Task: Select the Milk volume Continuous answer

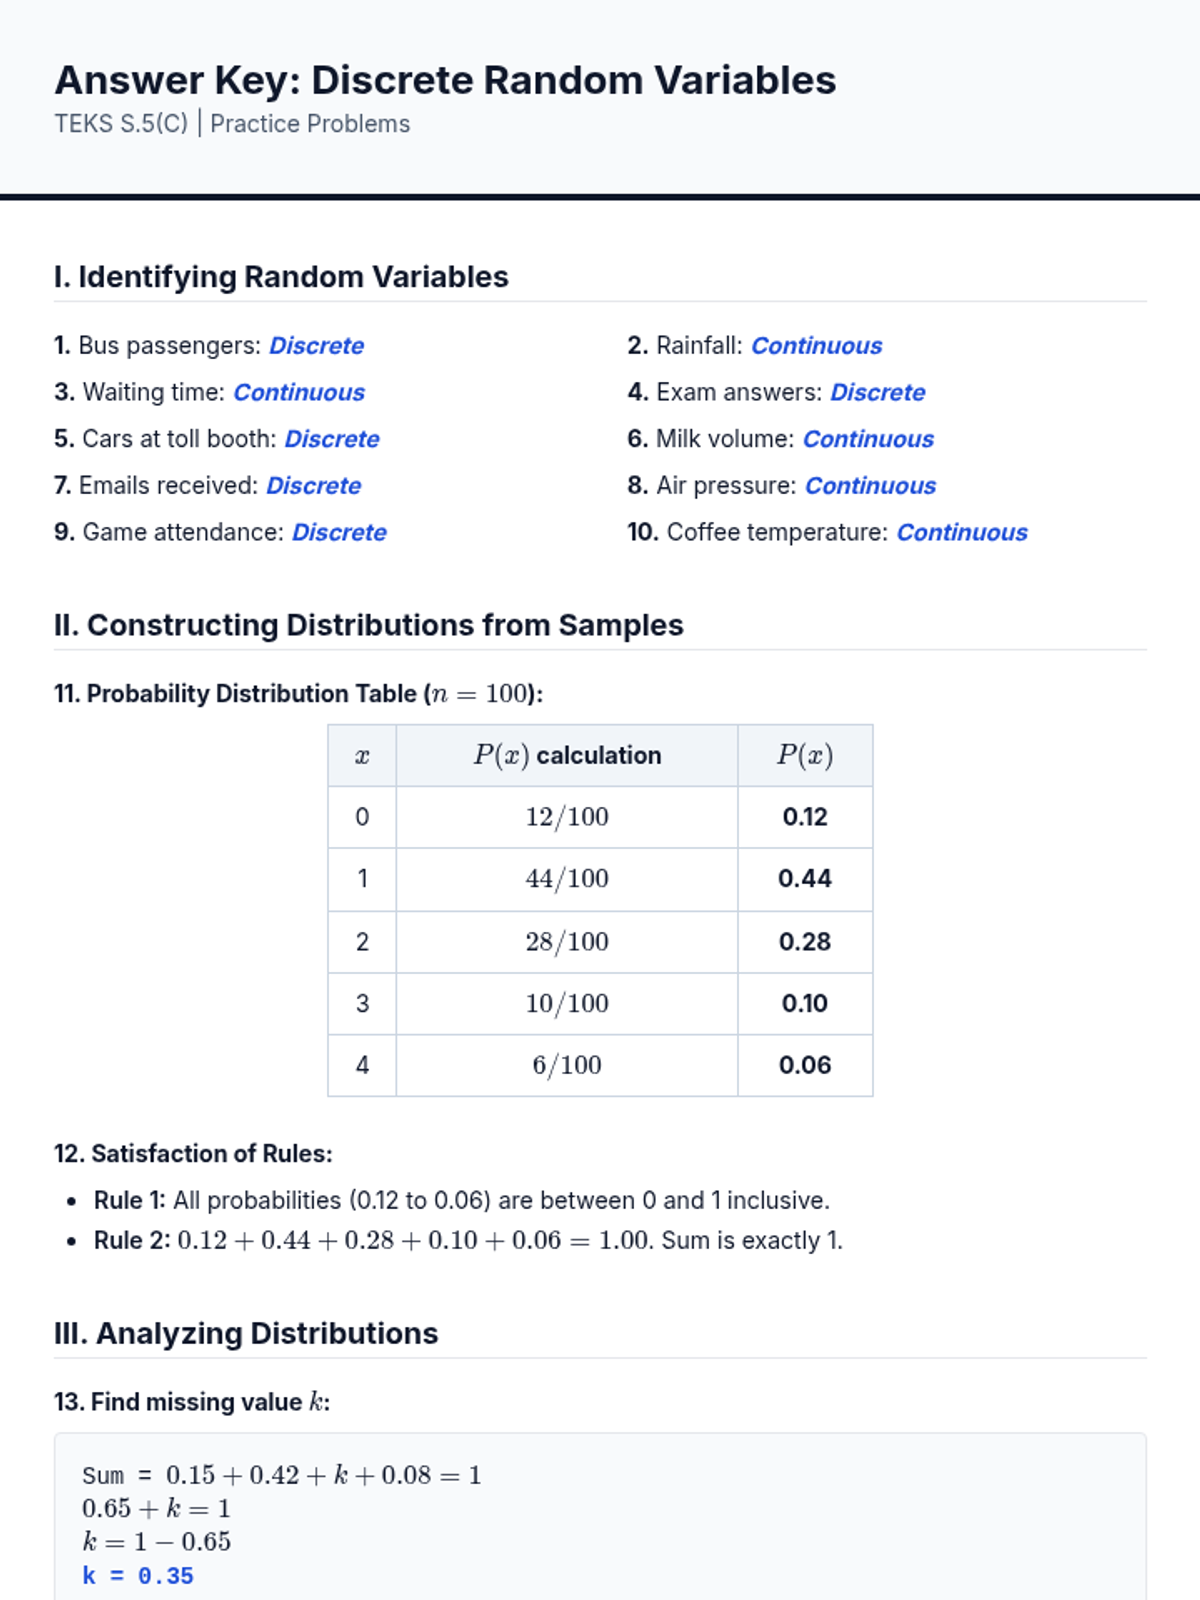Action: (x=868, y=439)
